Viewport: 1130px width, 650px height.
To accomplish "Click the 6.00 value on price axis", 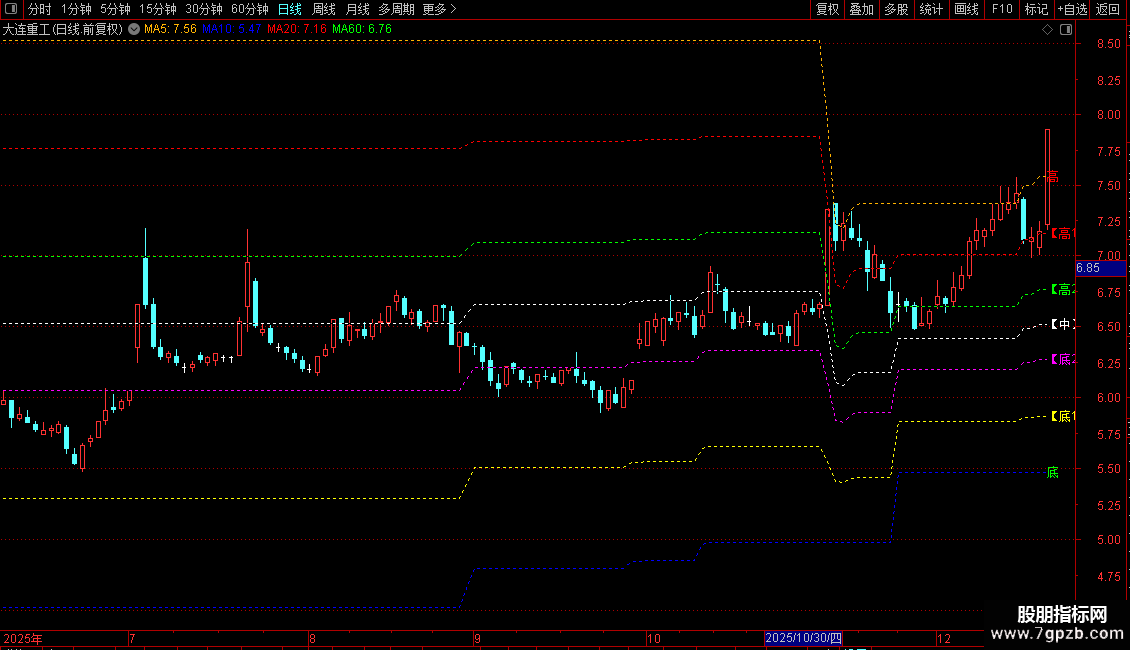I will (1108, 398).
